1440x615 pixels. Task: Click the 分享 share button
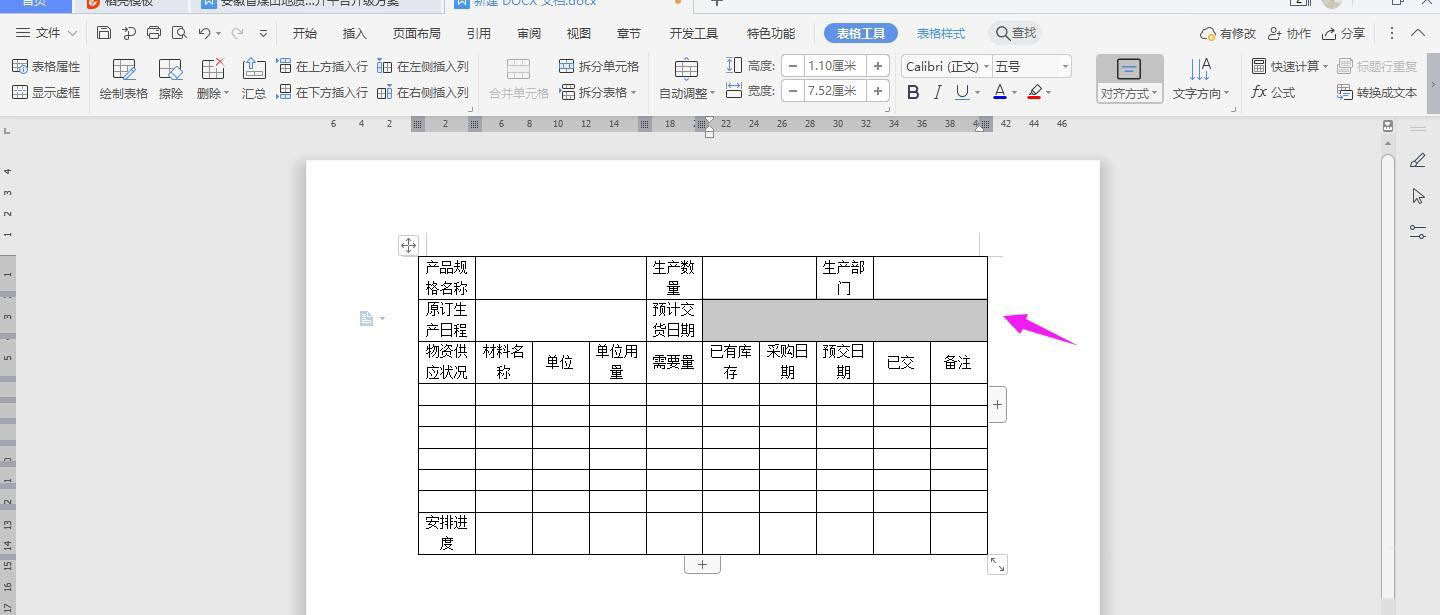tap(1343, 33)
